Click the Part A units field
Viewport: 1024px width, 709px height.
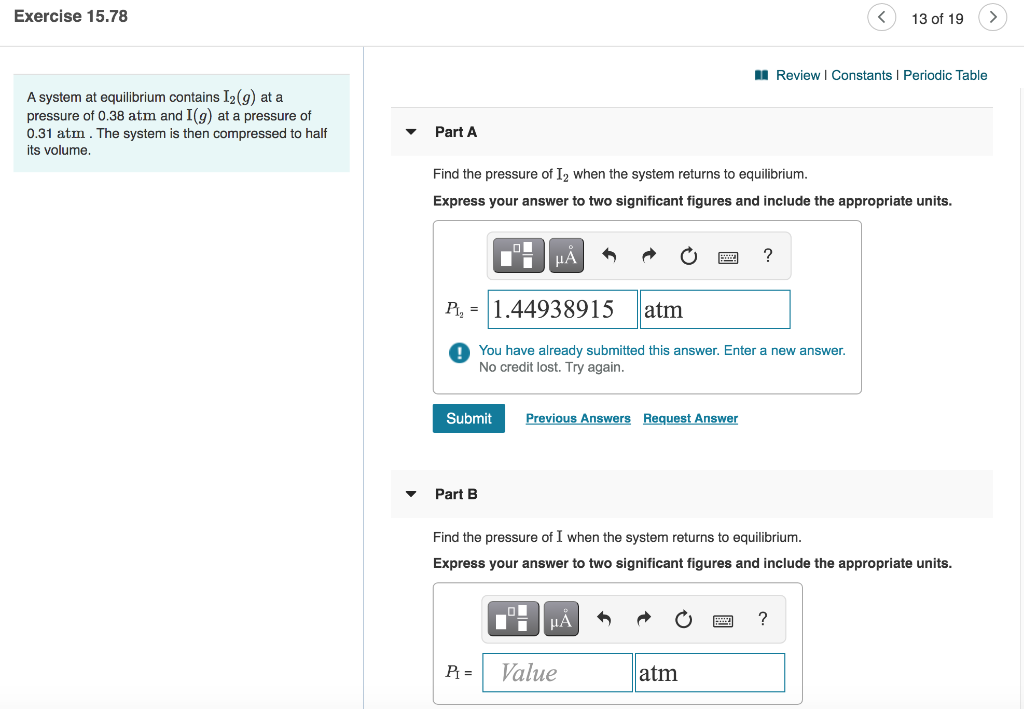click(715, 309)
